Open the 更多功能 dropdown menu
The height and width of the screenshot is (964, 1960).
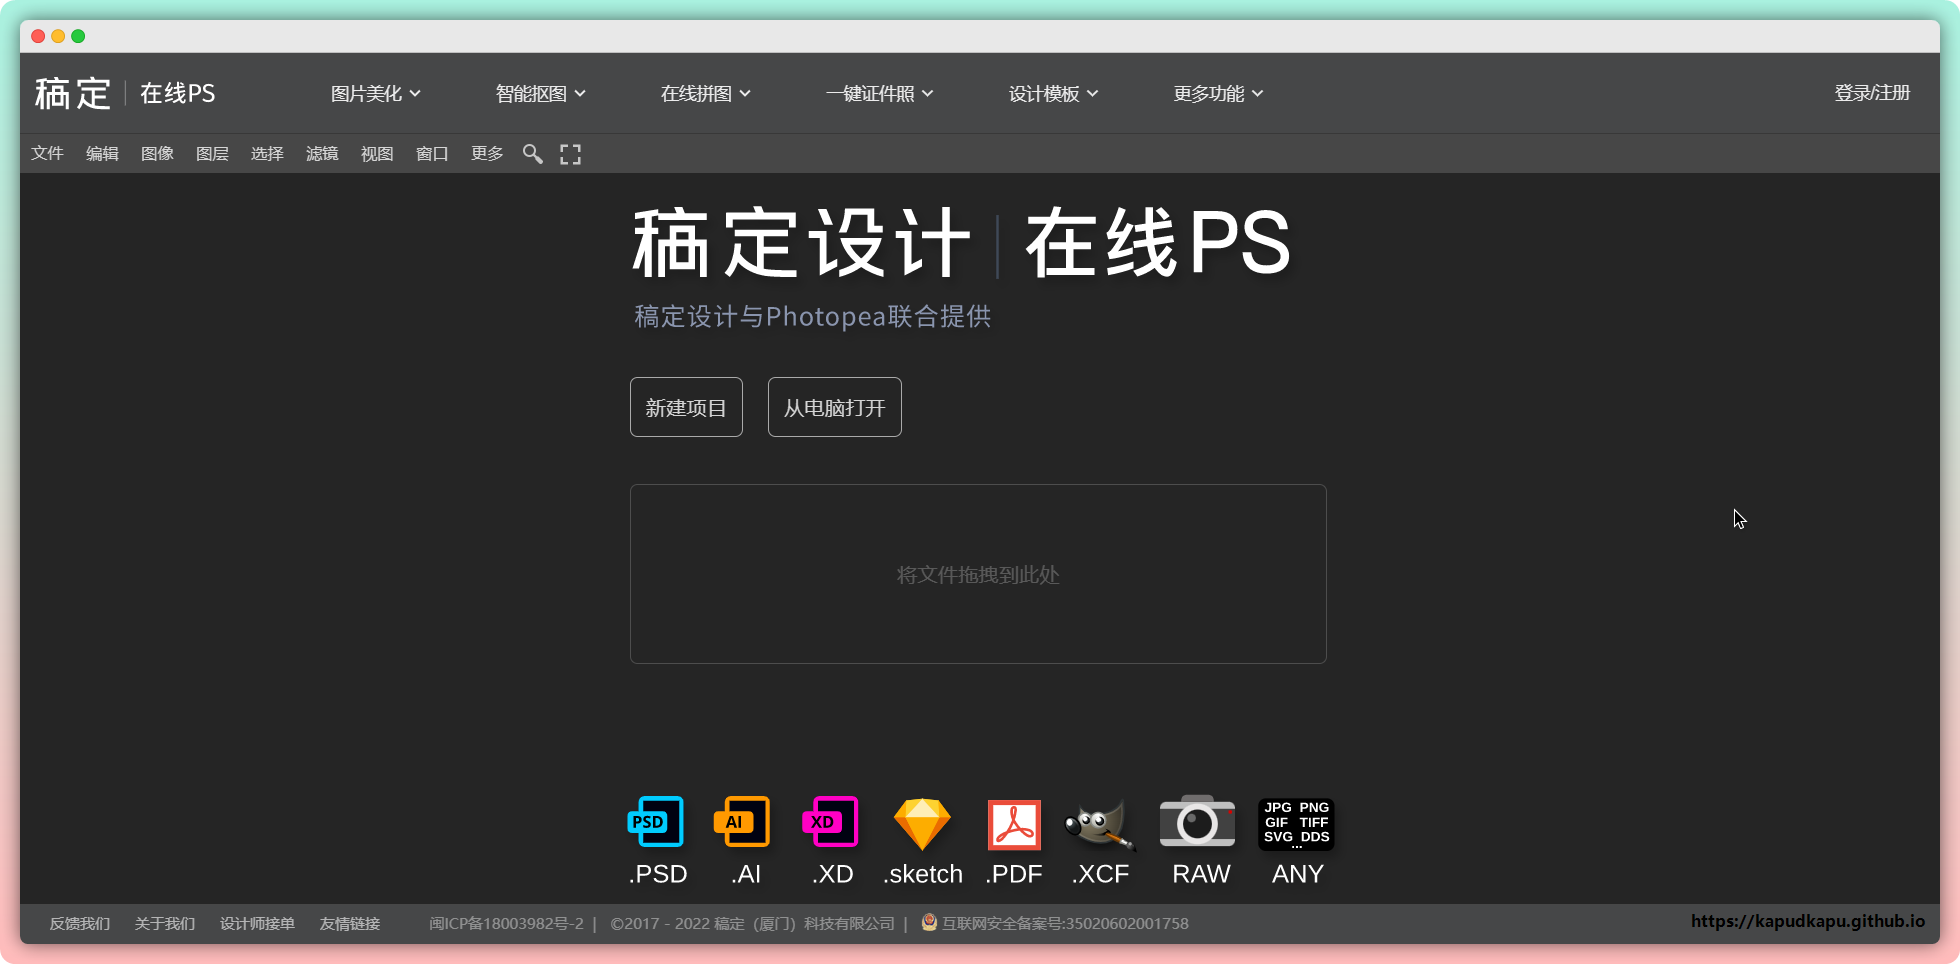pos(1218,93)
